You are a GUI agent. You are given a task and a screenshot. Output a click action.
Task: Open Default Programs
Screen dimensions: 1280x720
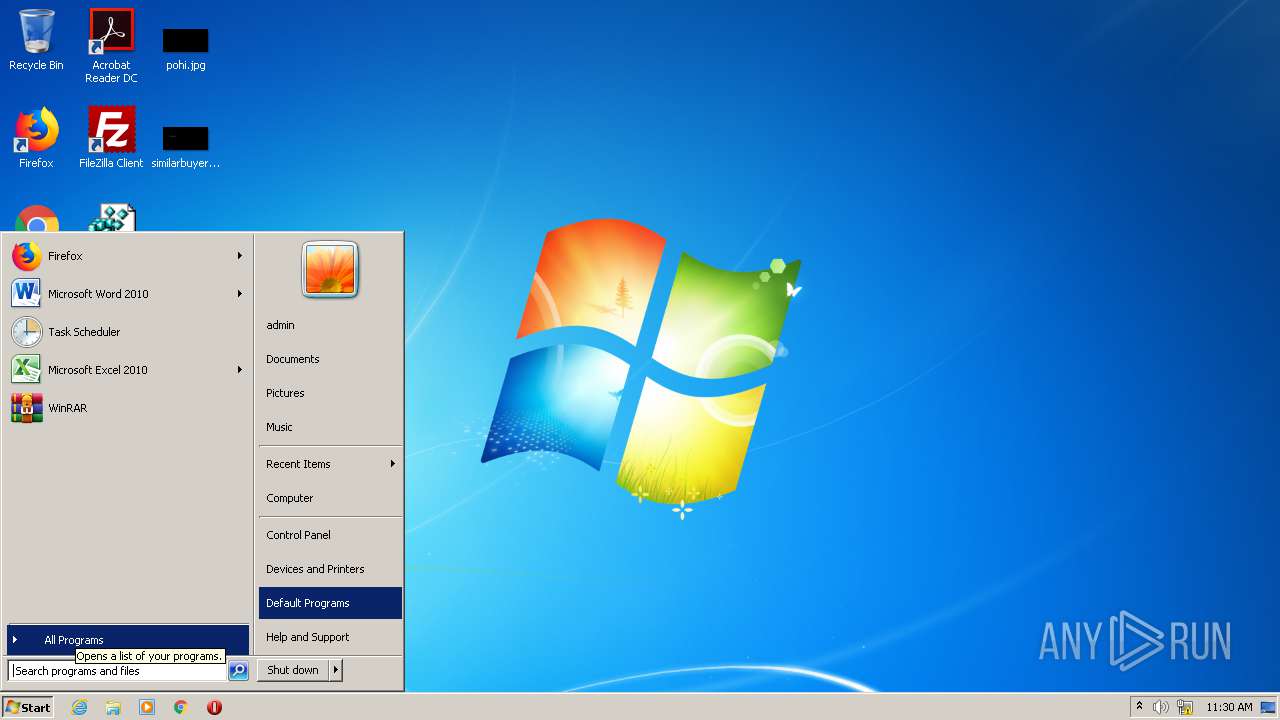coord(330,603)
